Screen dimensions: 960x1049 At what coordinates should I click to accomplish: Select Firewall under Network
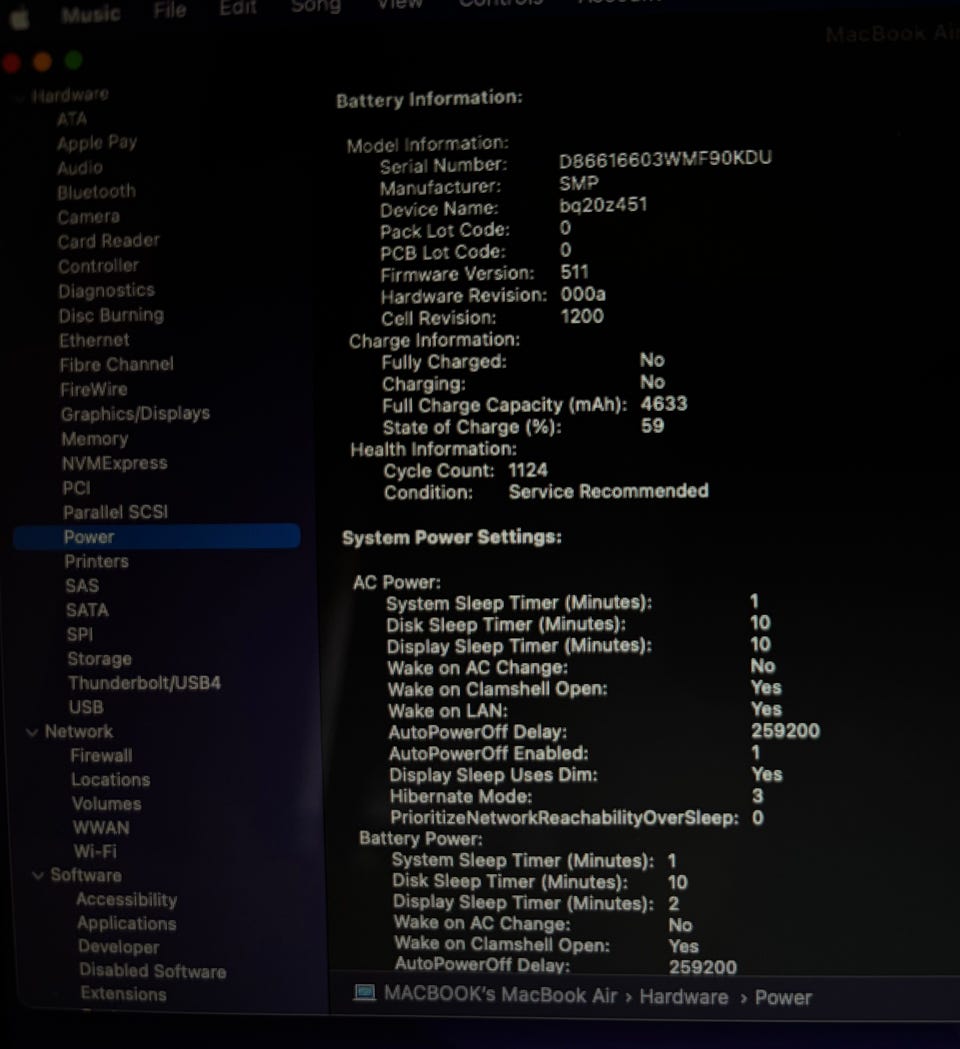click(x=101, y=755)
